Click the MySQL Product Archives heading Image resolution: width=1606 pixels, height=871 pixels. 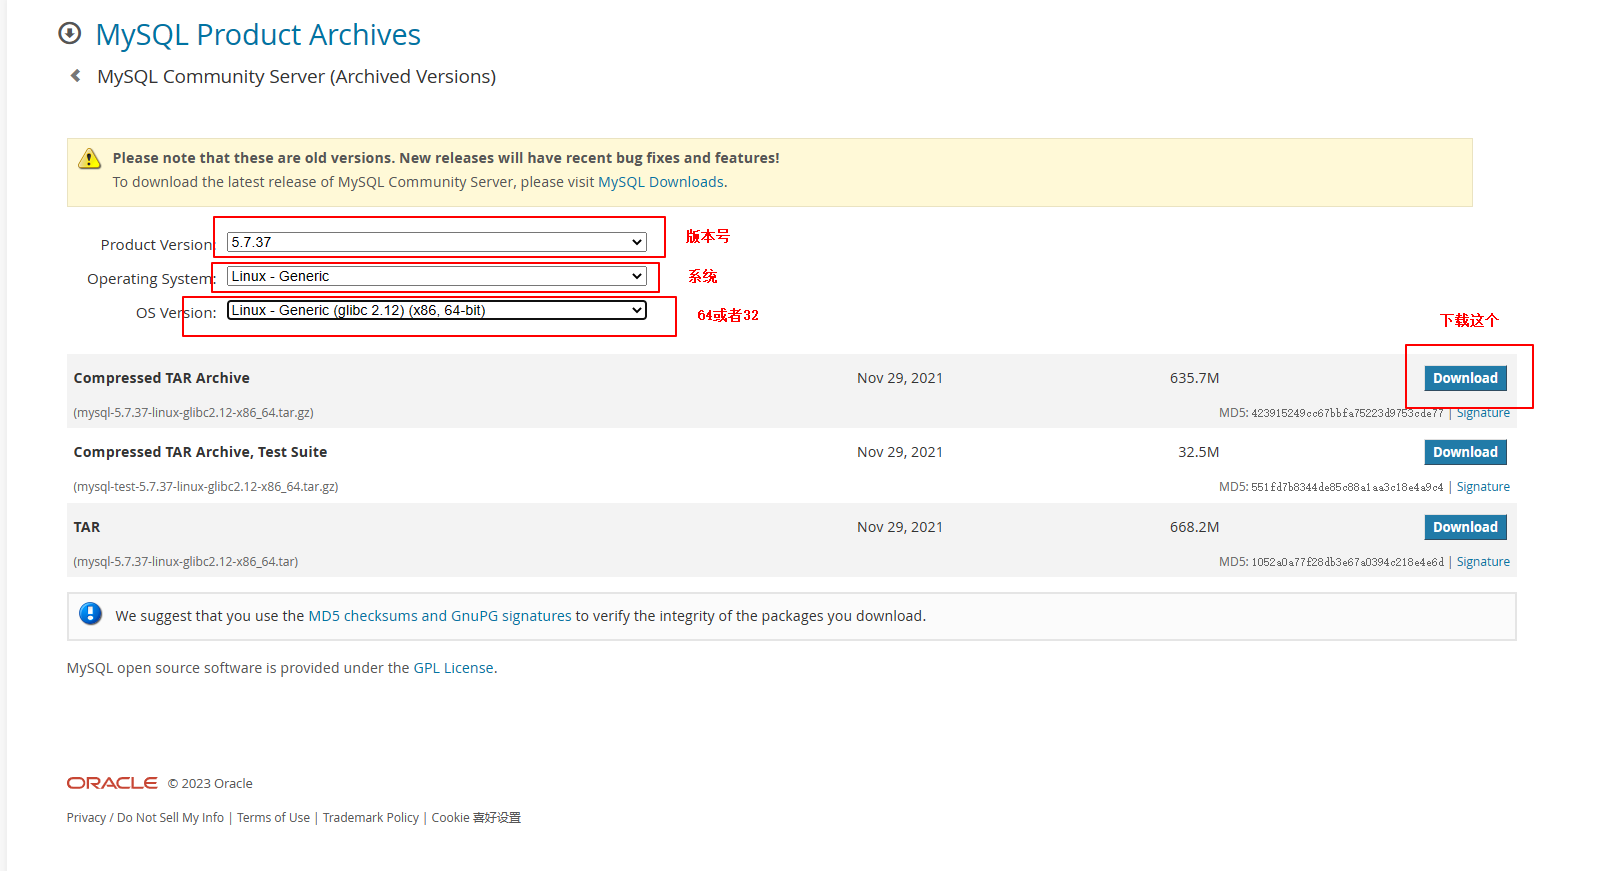click(258, 34)
